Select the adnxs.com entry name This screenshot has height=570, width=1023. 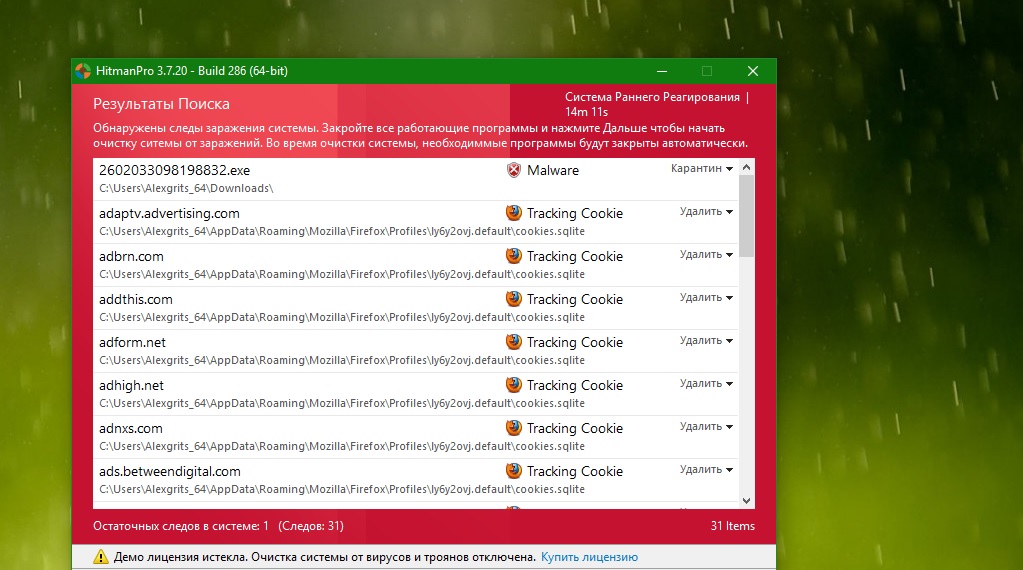(130, 428)
